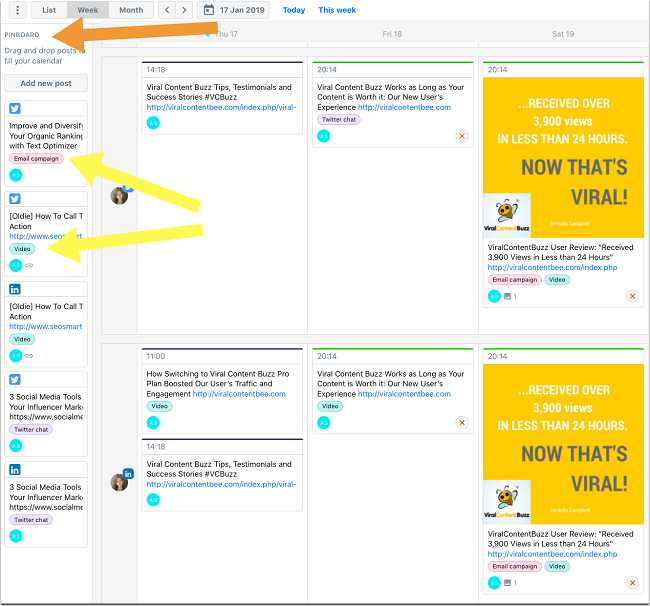Select the Sat 19 column header
The image size is (650, 606).
(x=563, y=34)
